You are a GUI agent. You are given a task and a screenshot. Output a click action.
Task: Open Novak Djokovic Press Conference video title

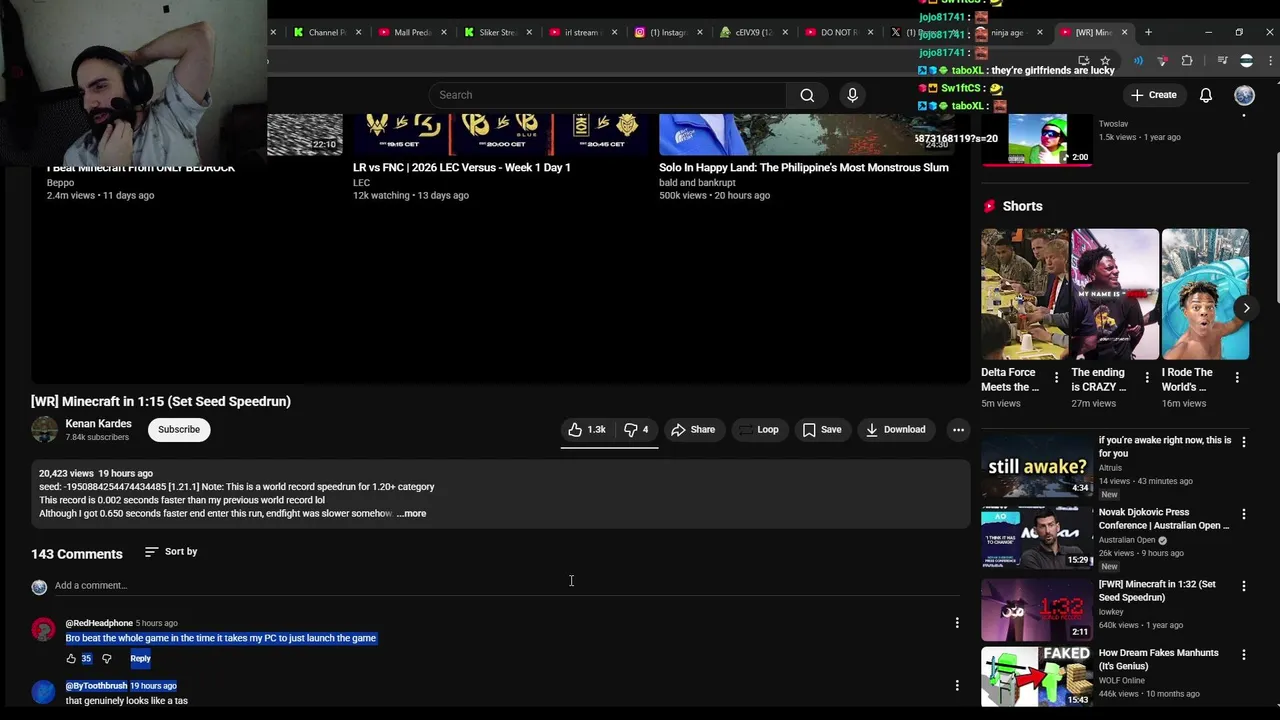coord(1164,519)
